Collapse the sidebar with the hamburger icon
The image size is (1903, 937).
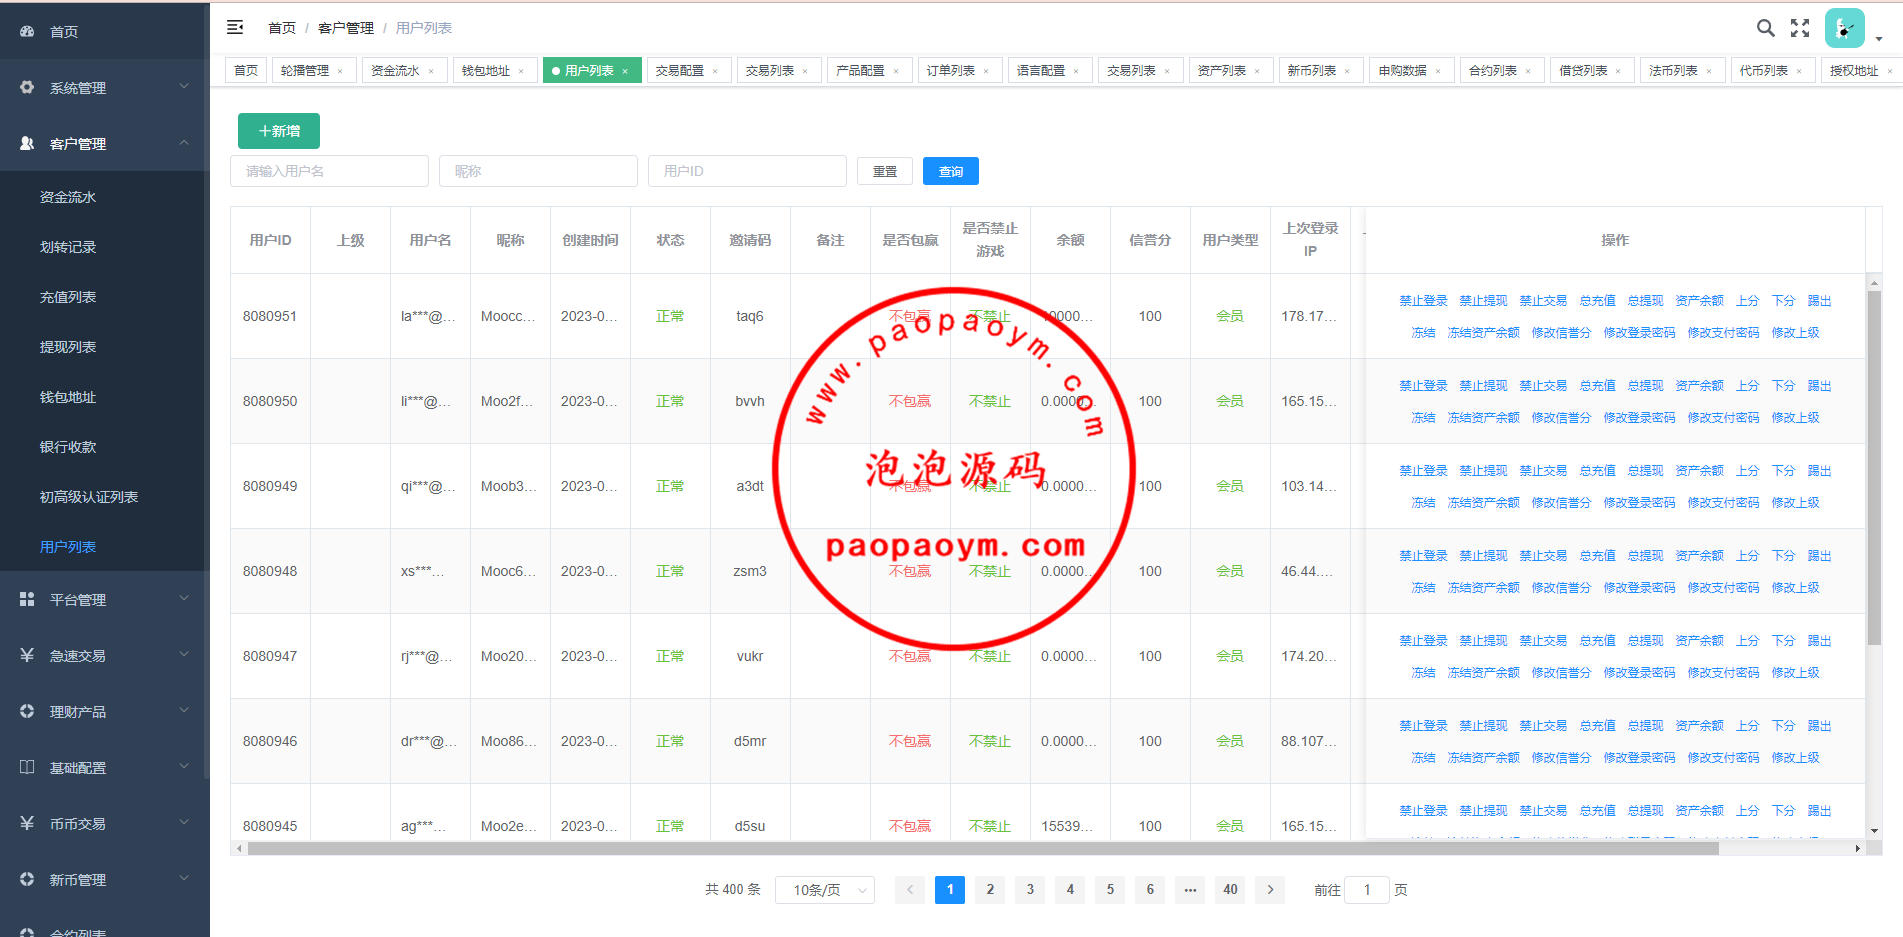pos(235,28)
